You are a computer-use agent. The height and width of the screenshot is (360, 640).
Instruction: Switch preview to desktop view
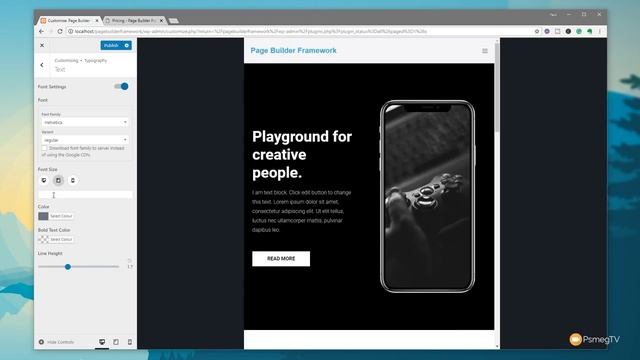102,342
